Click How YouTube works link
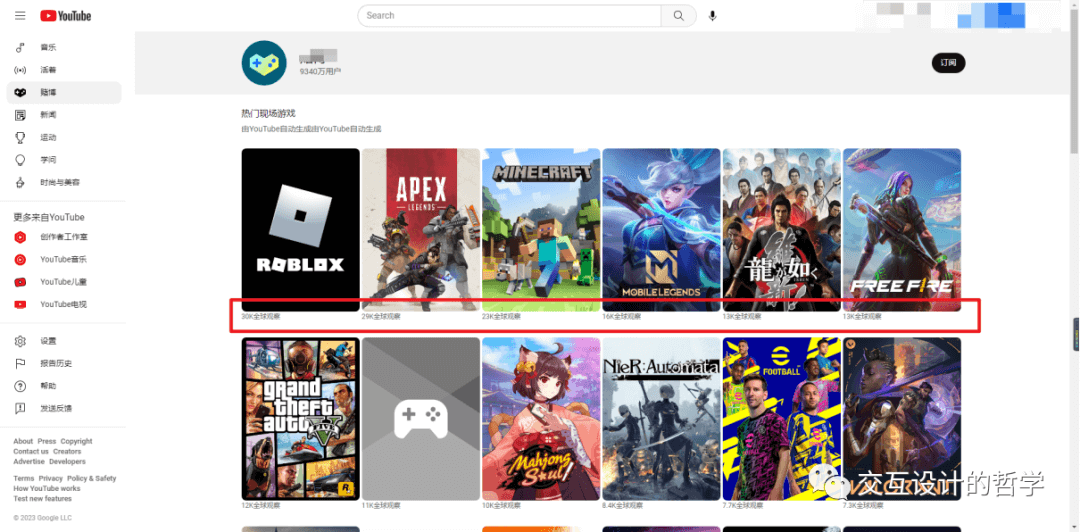This screenshot has width=1080, height=532. tap(47, 489)
